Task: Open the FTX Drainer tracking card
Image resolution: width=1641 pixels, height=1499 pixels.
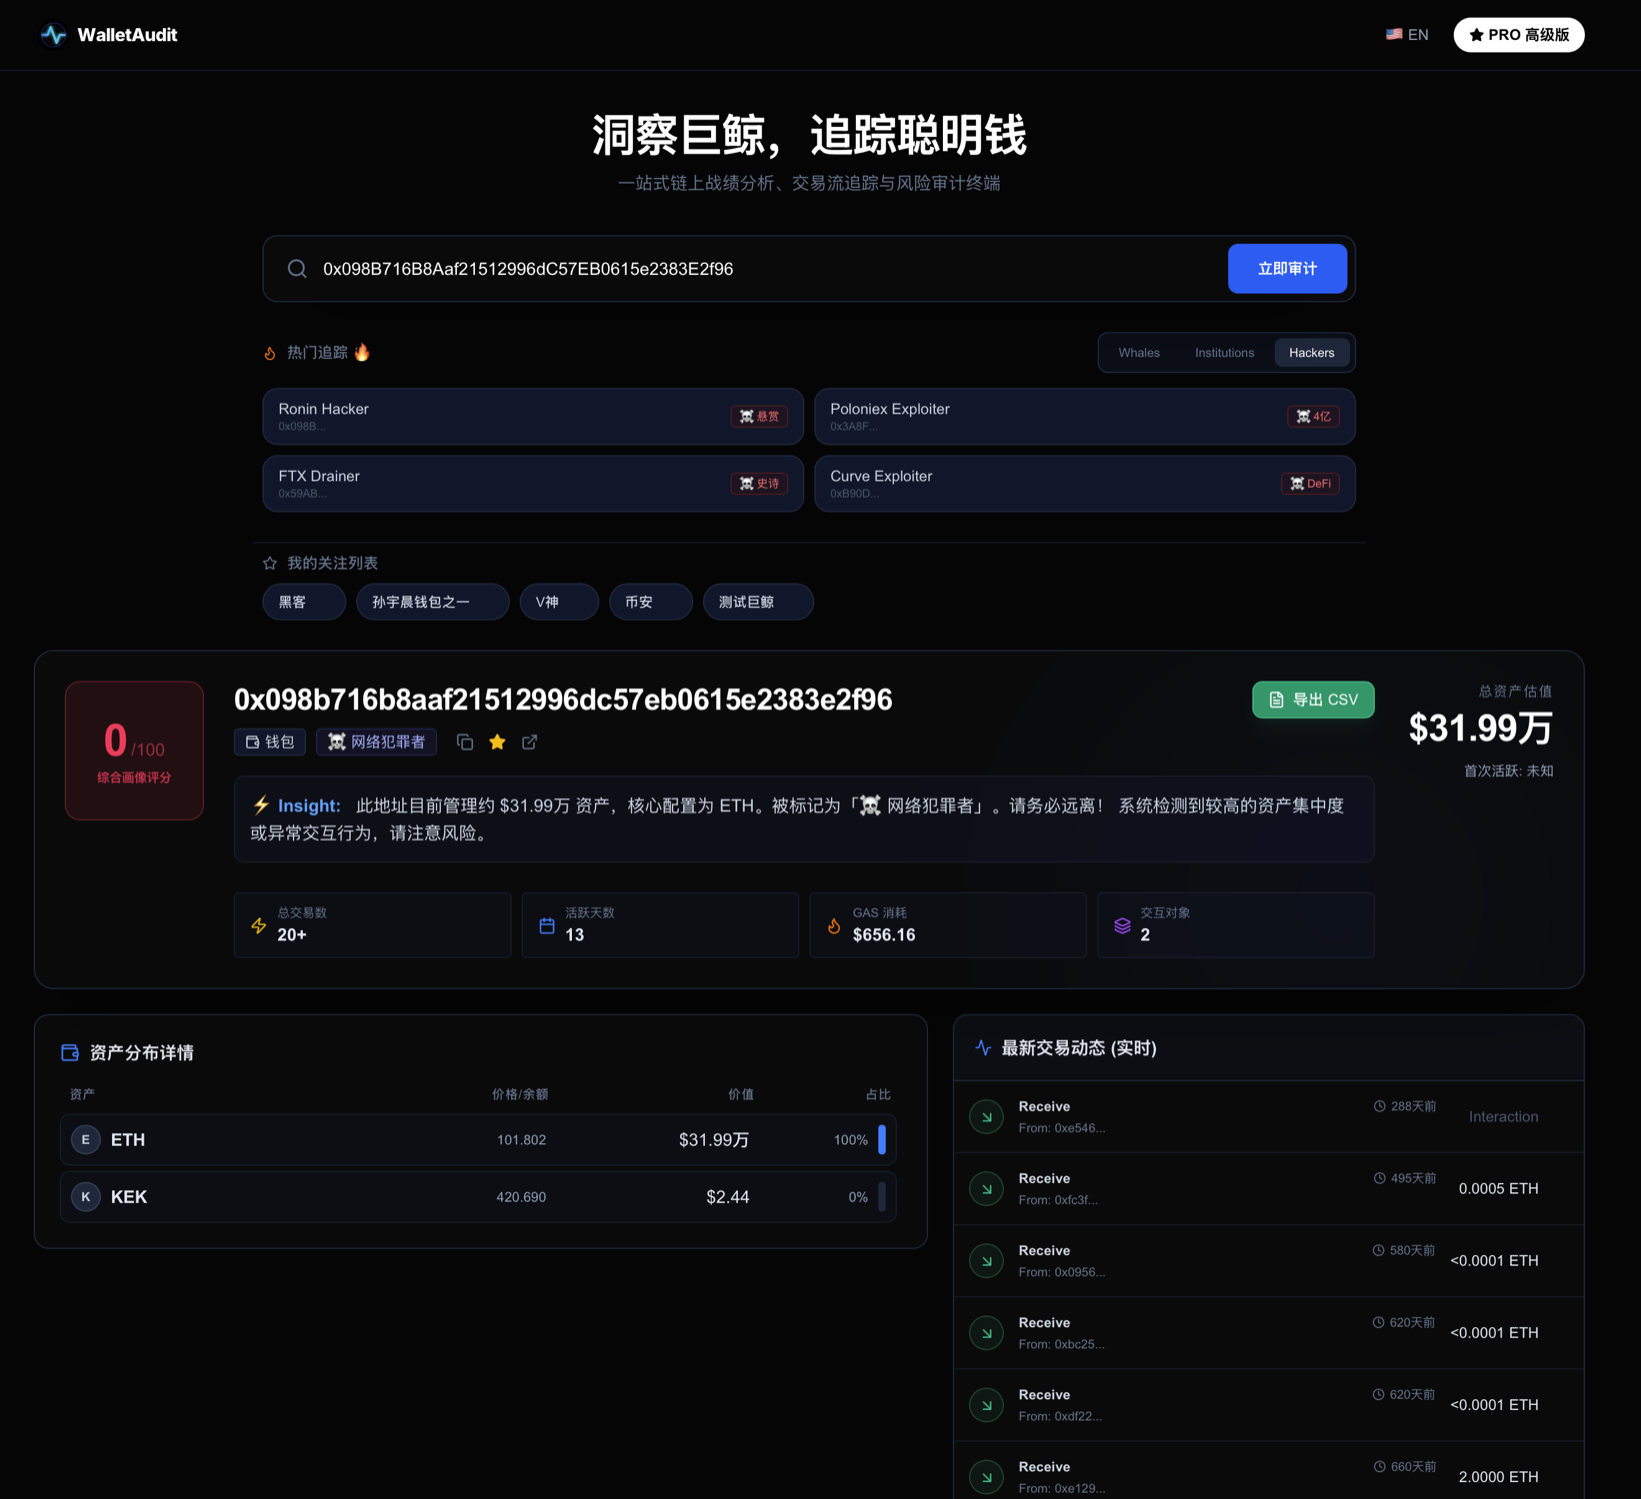Action: point(533,484)
